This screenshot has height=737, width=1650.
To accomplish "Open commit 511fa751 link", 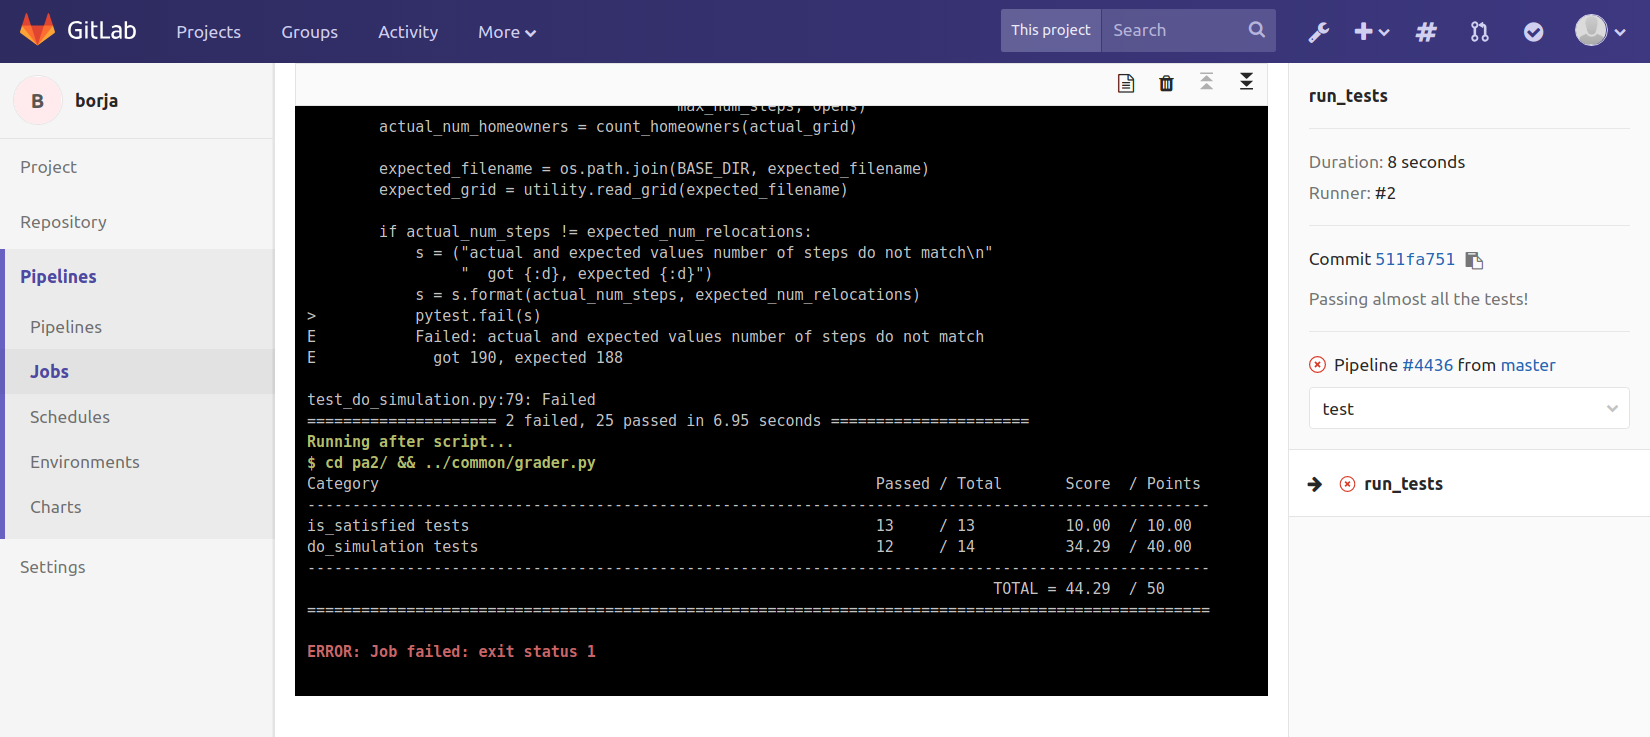I will coord(1414,259).
